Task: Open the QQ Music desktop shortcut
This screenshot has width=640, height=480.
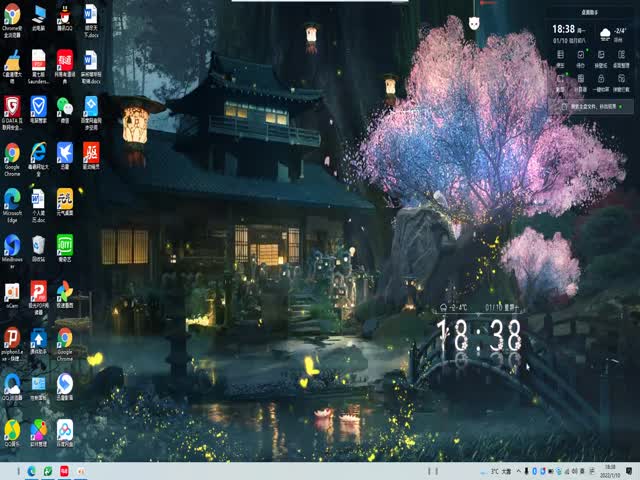Action: point(12,430)
